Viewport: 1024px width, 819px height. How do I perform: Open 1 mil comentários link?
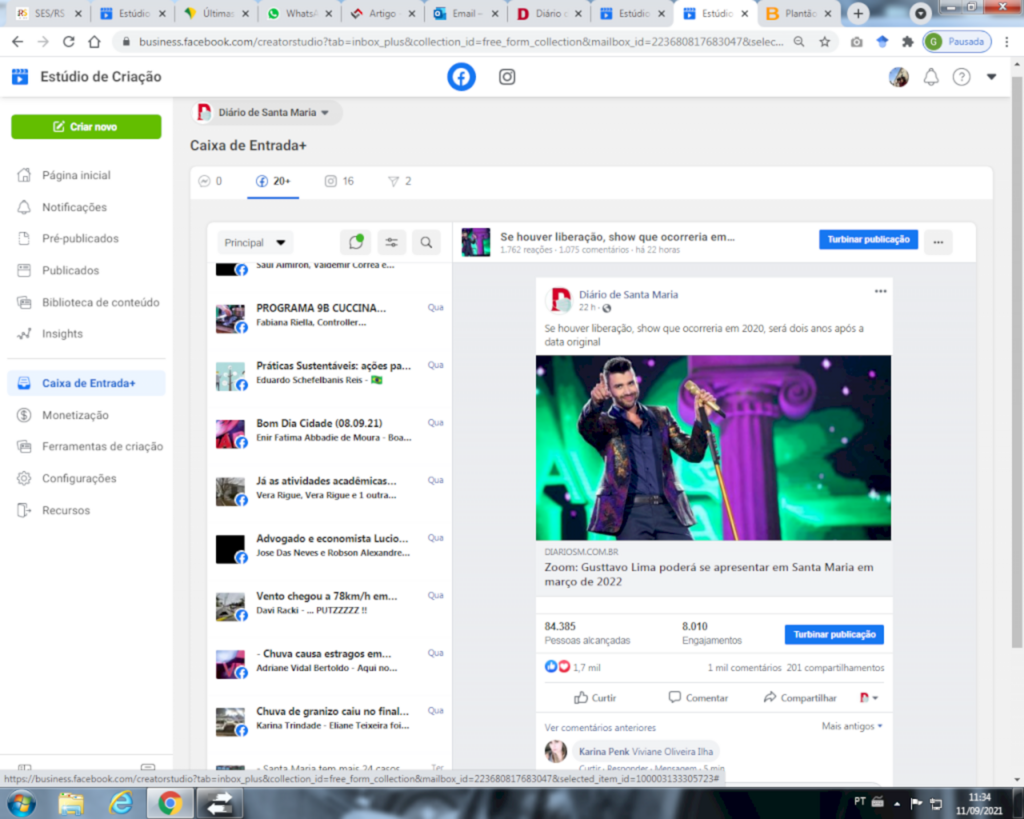pyautogui.click(x=744, y=668)
